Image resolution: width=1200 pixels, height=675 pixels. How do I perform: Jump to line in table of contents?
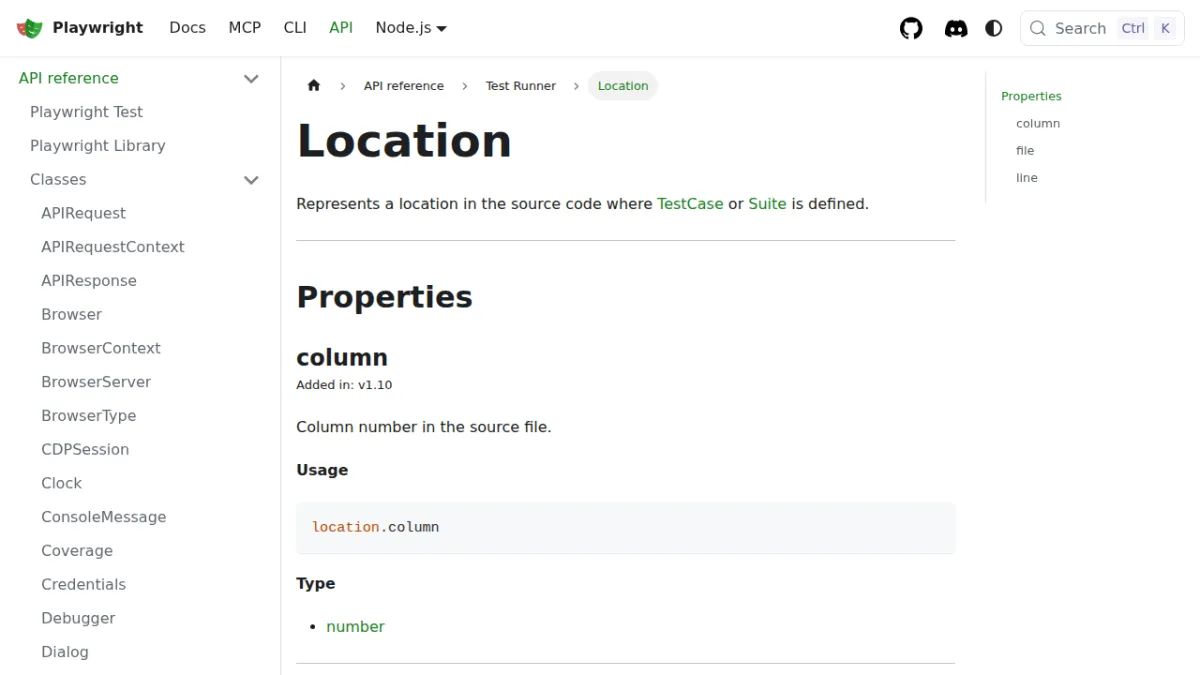[1027, 177]
